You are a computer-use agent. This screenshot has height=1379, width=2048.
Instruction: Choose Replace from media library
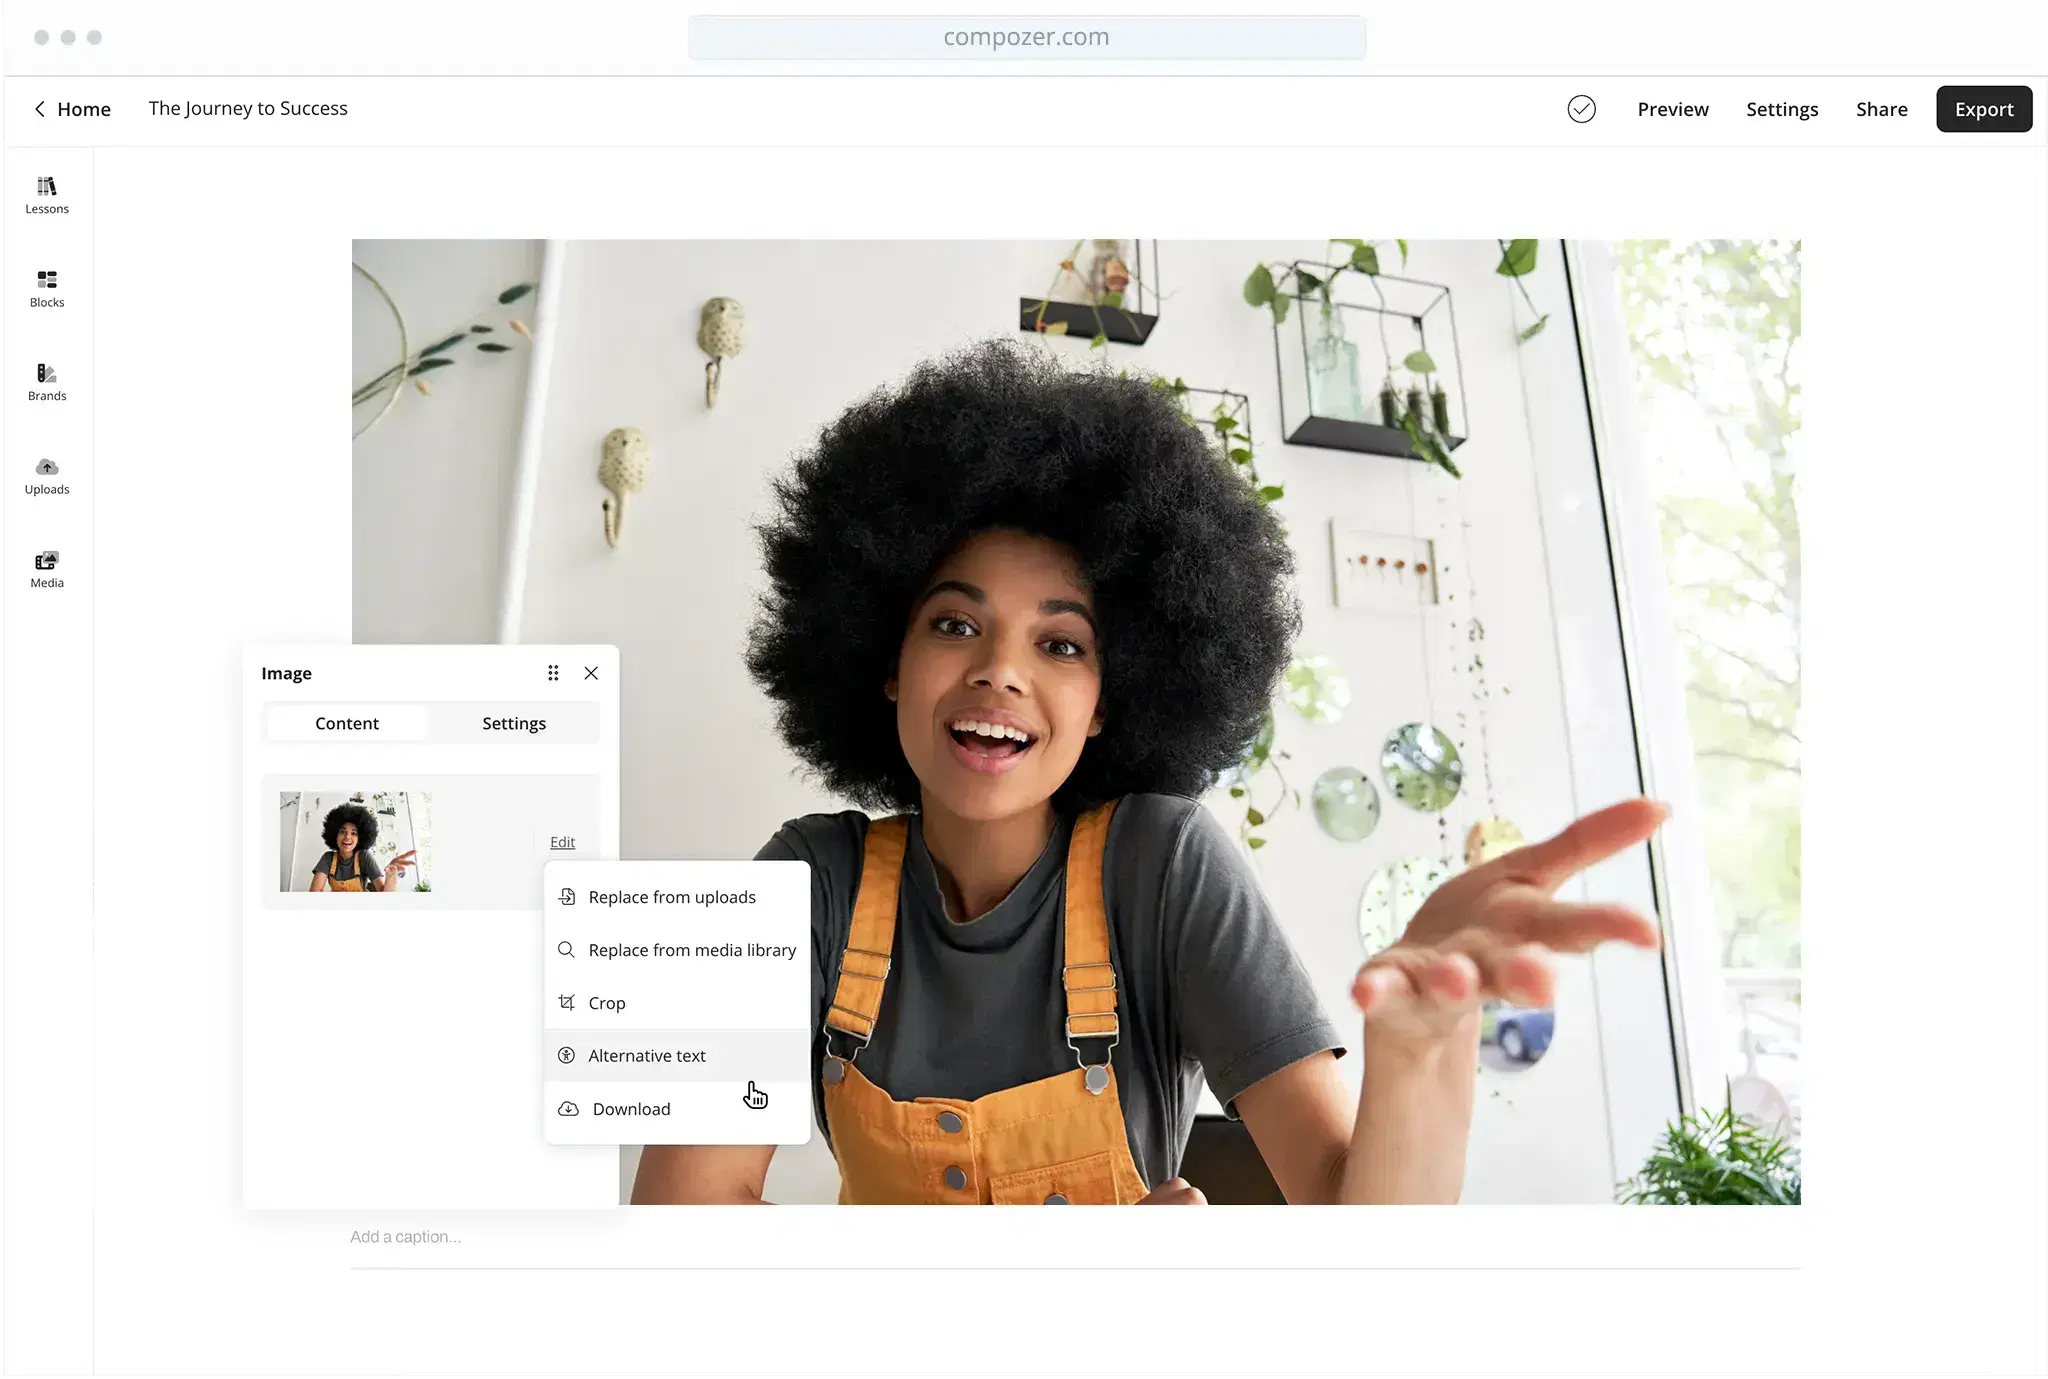click(691, 950)
